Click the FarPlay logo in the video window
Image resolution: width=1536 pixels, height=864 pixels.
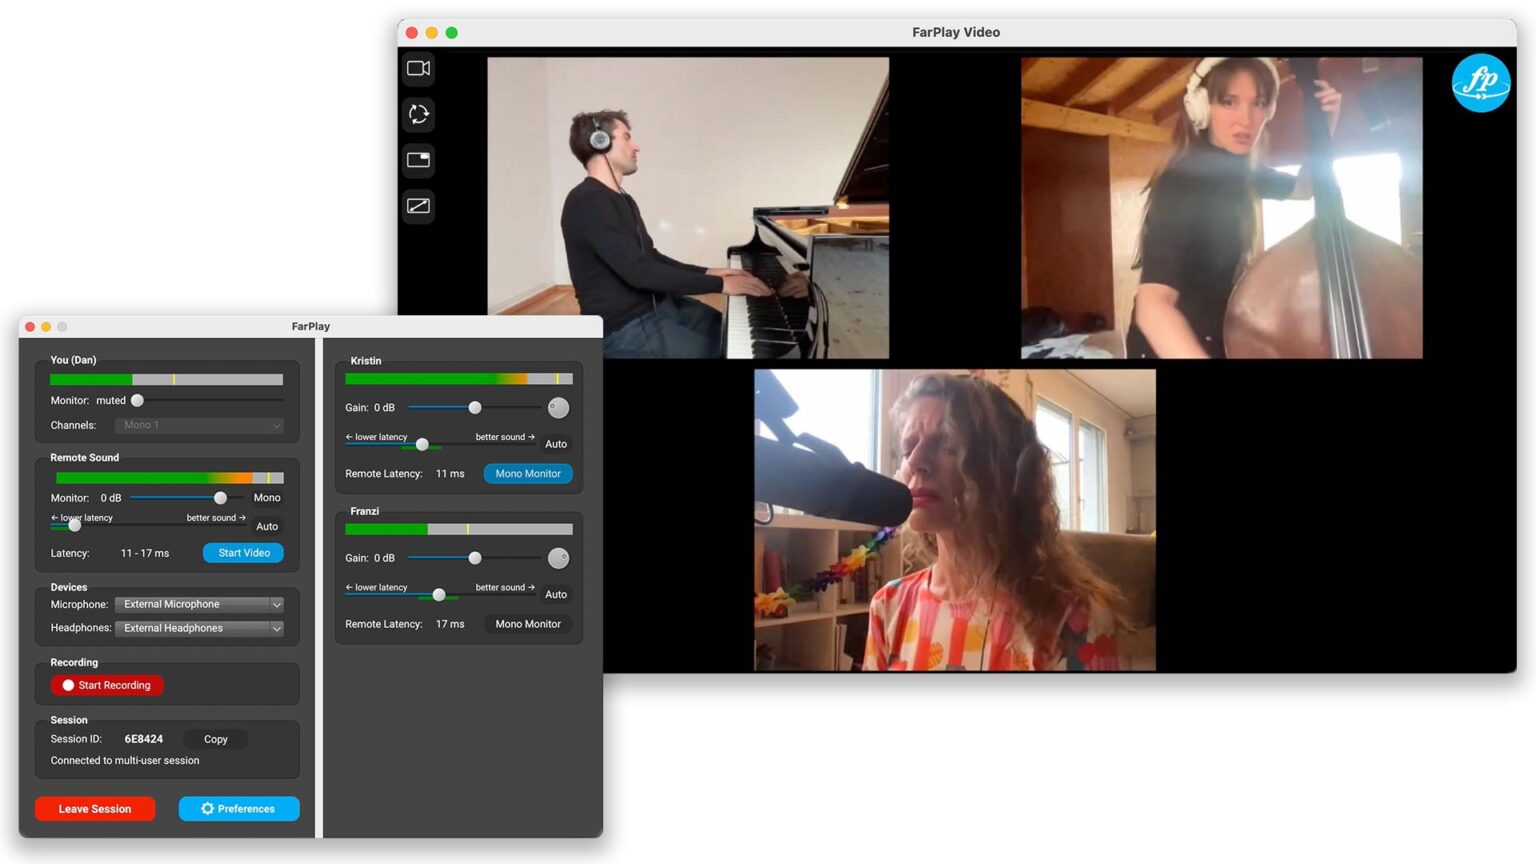point(1481,83)
